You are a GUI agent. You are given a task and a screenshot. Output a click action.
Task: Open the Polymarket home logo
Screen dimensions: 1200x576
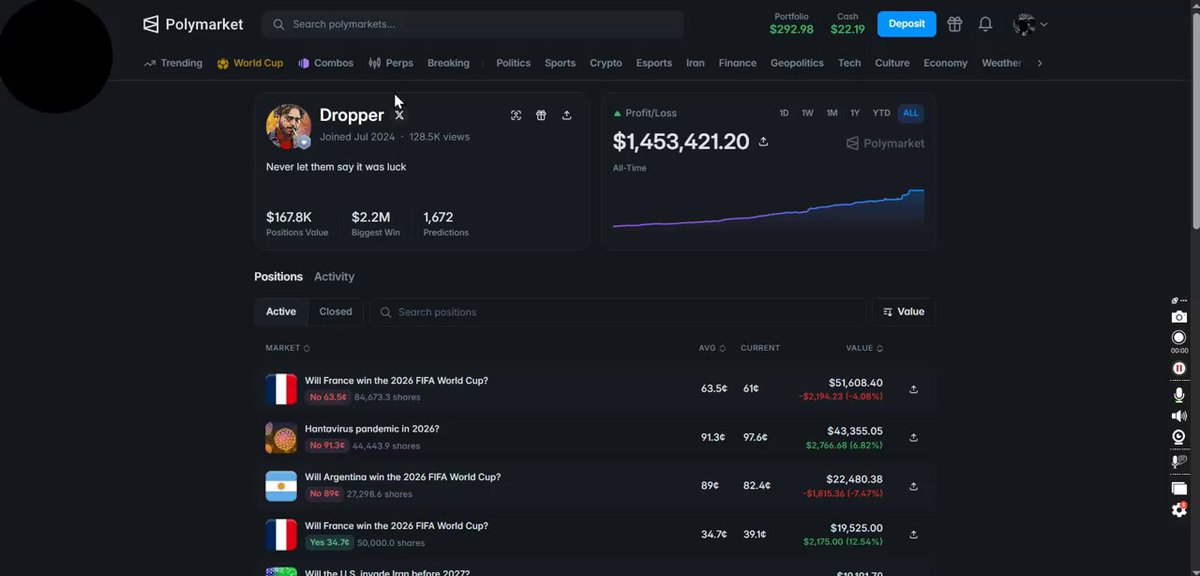pyautogui.click(x=192, y=24)
